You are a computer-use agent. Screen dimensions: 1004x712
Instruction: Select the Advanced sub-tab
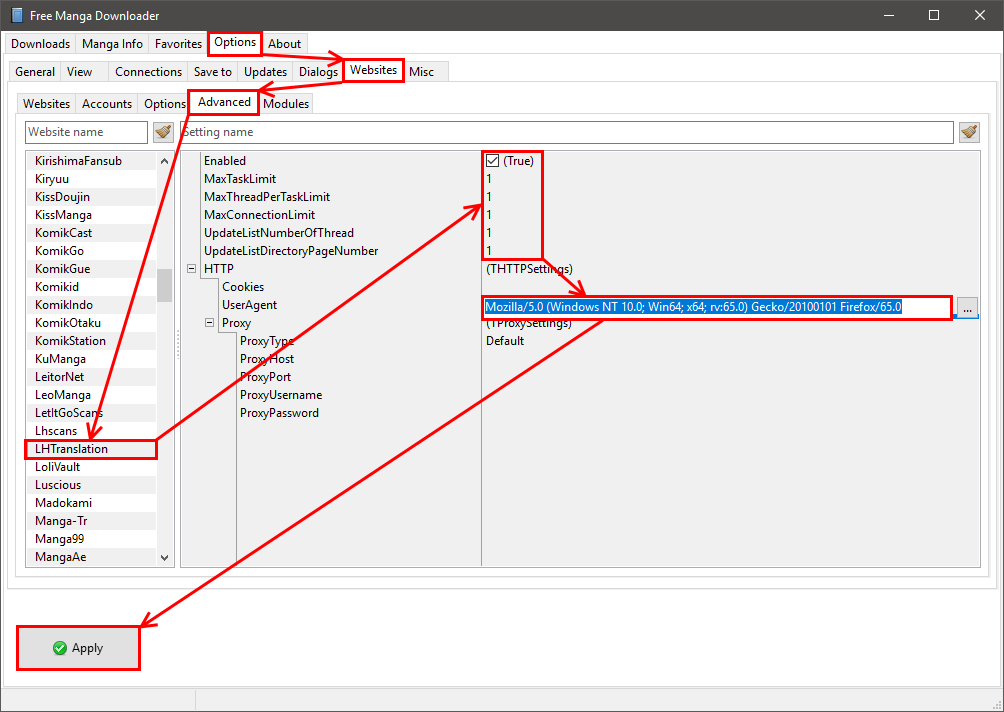pos(224,102)
